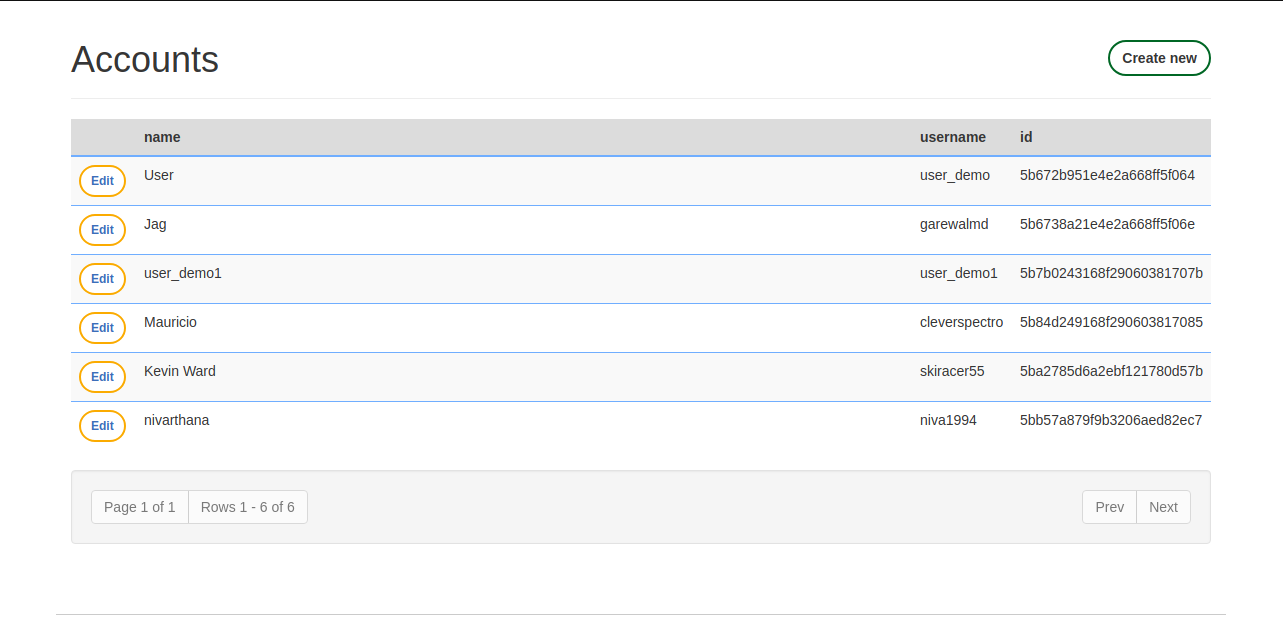Select the username column header
Screen dimensions: 1283x618
[x=952, y=137]
